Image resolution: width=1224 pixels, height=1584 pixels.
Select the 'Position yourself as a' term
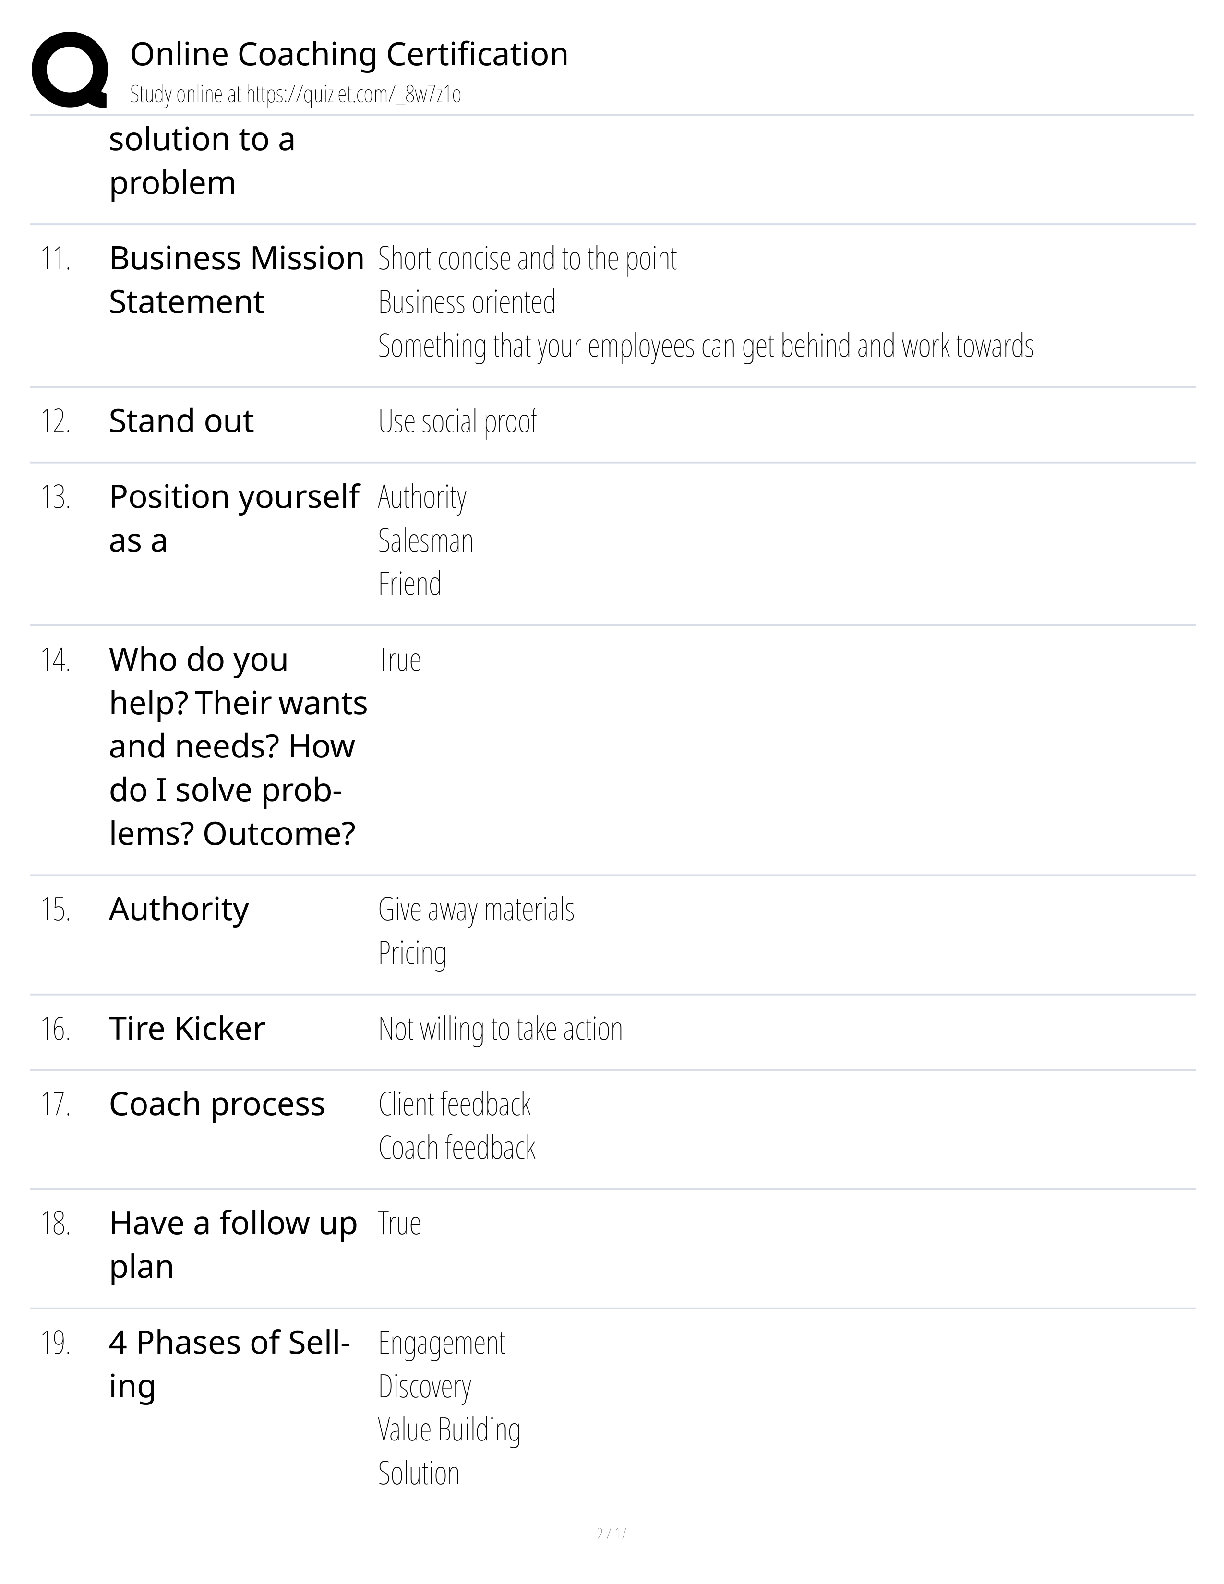click(234, 518)
